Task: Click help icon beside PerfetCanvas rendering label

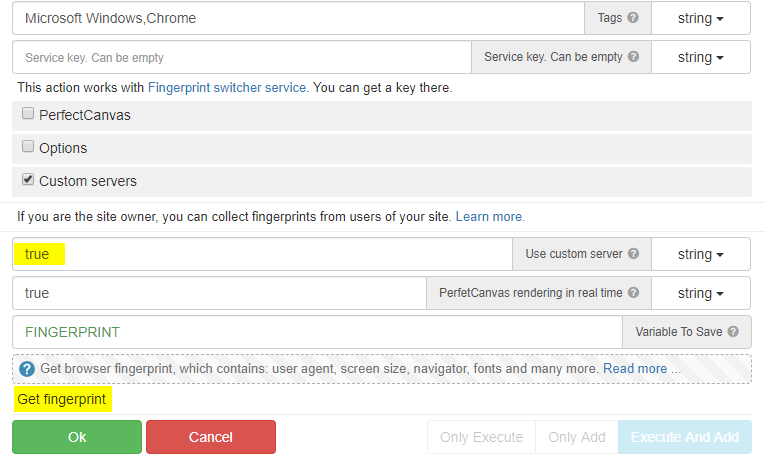Action: click(634, 293)
